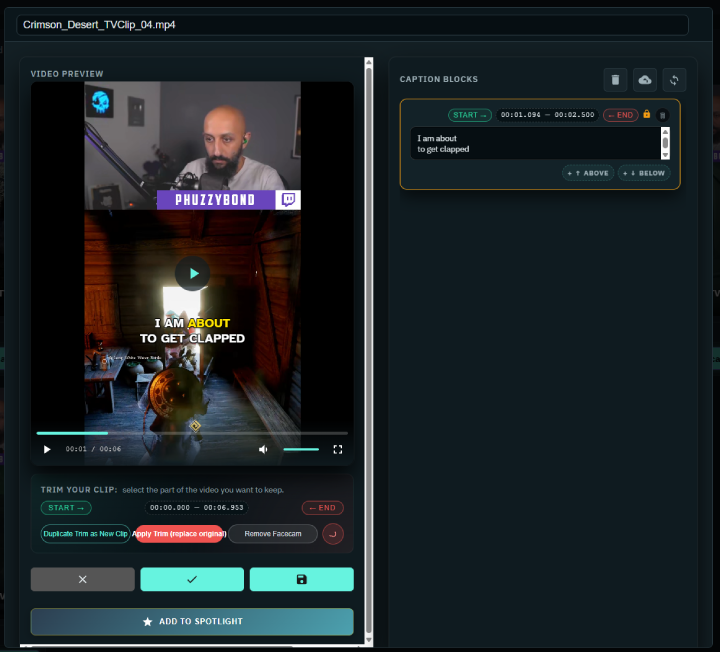Image resolution: width=720 pixels, height=652 pixels.
Task: Click trim range 00:00.000 – 00:06.953
Action: [x=197, y=508]
